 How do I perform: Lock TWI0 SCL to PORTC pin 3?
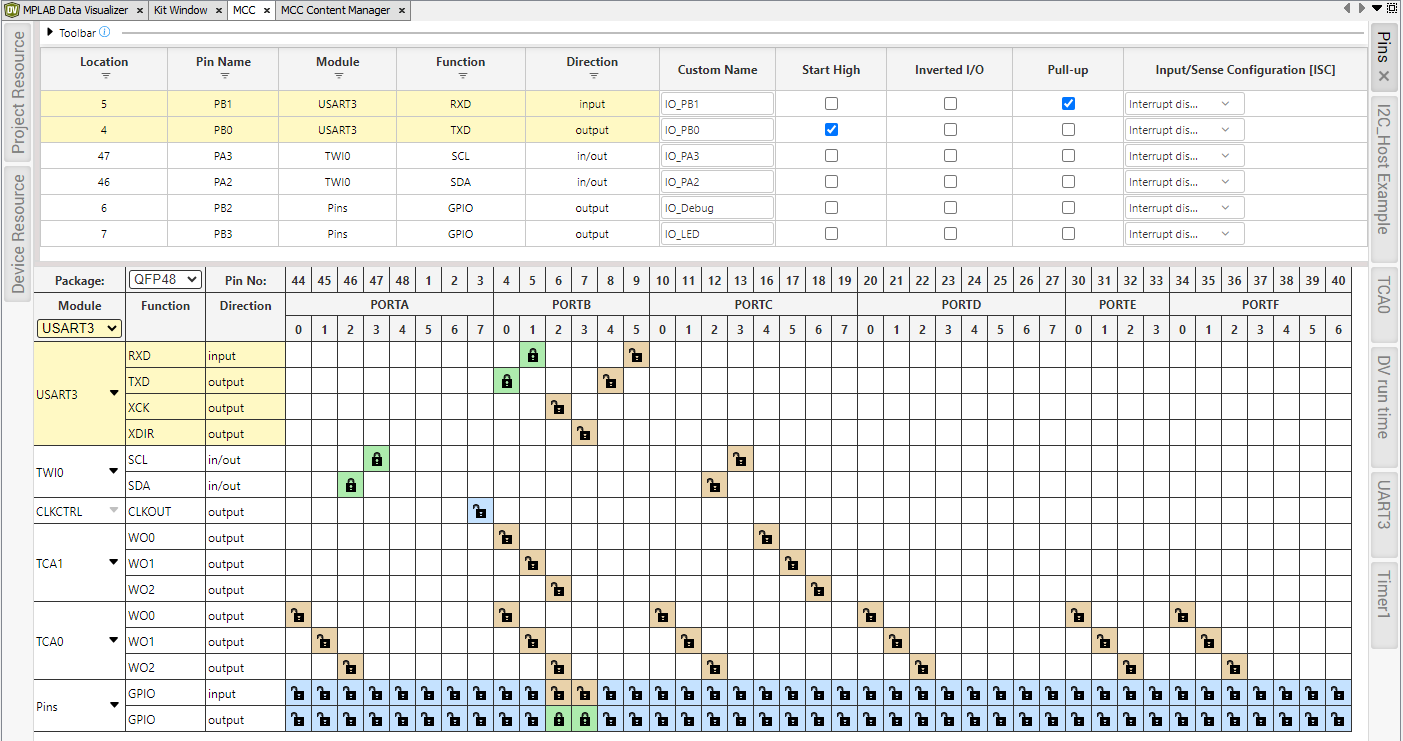[740, 459]
